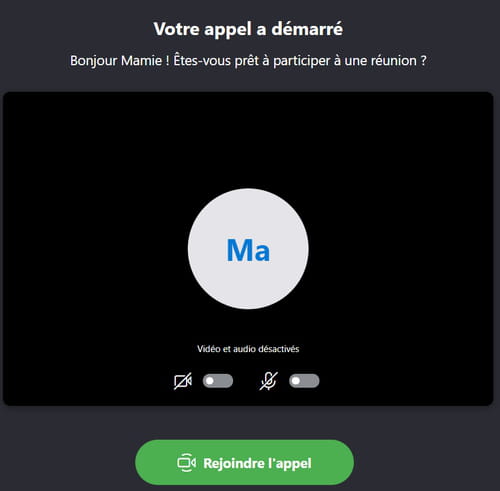
Task: Click the greeting "Bonjour Mamie !"
Action: coord(120,61)
